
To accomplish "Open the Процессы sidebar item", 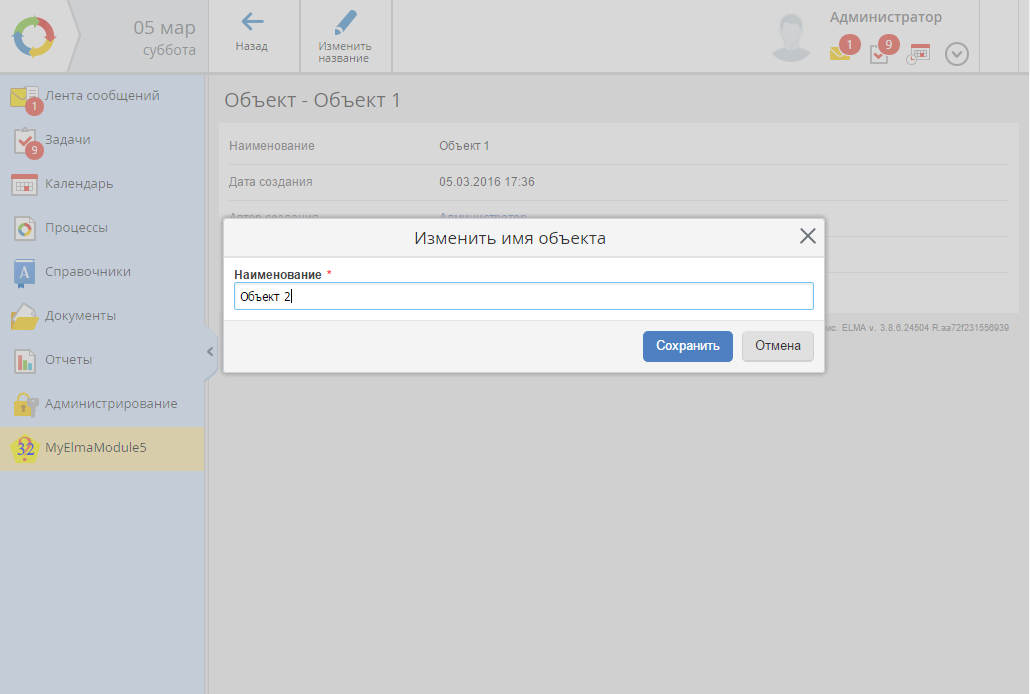I will click(x=76, y=228).
